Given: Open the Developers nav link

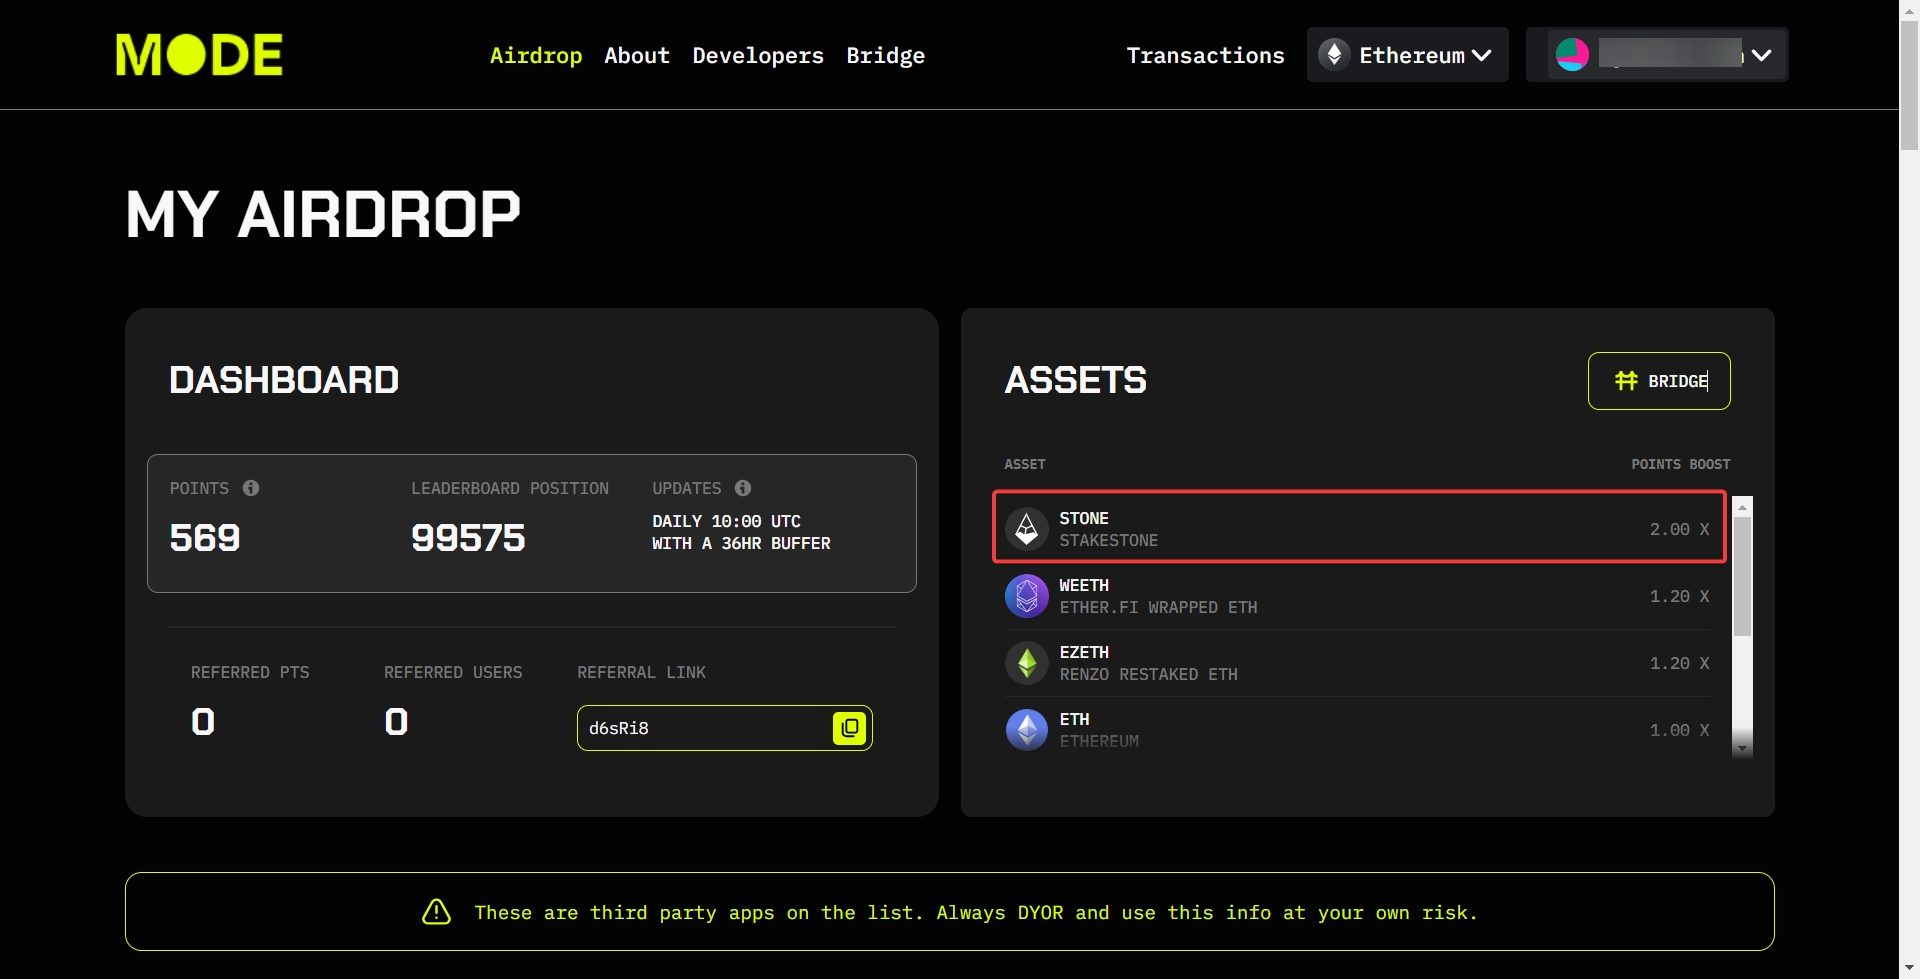Looking at the screenshot, I should (758, 56).
